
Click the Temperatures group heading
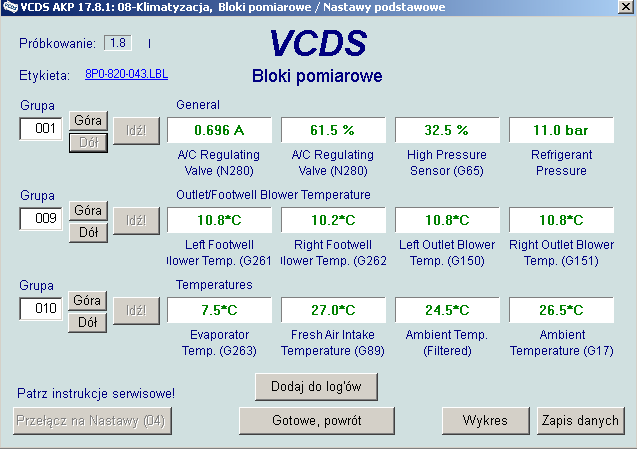[x=214, y=285]
